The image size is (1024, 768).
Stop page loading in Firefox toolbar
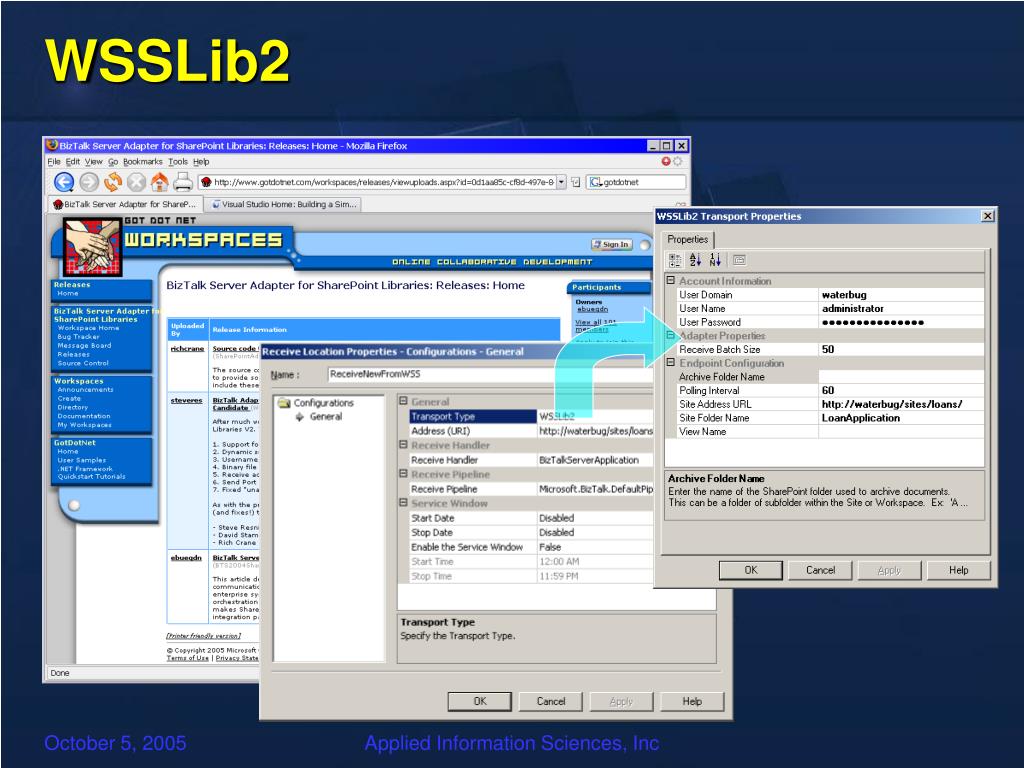pyautogui.click(x=136, y=182)
